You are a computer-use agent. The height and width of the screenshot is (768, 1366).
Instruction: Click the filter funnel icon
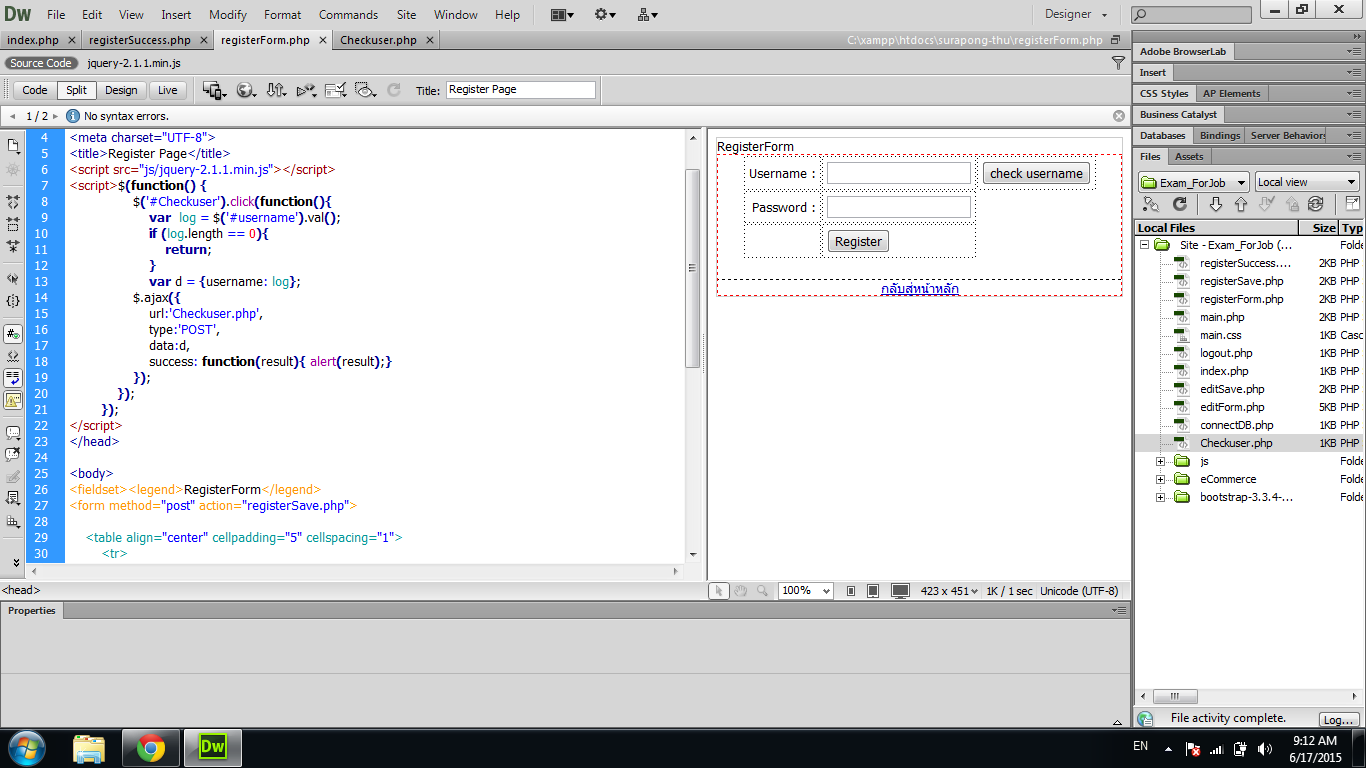(x=1118, y=63)
